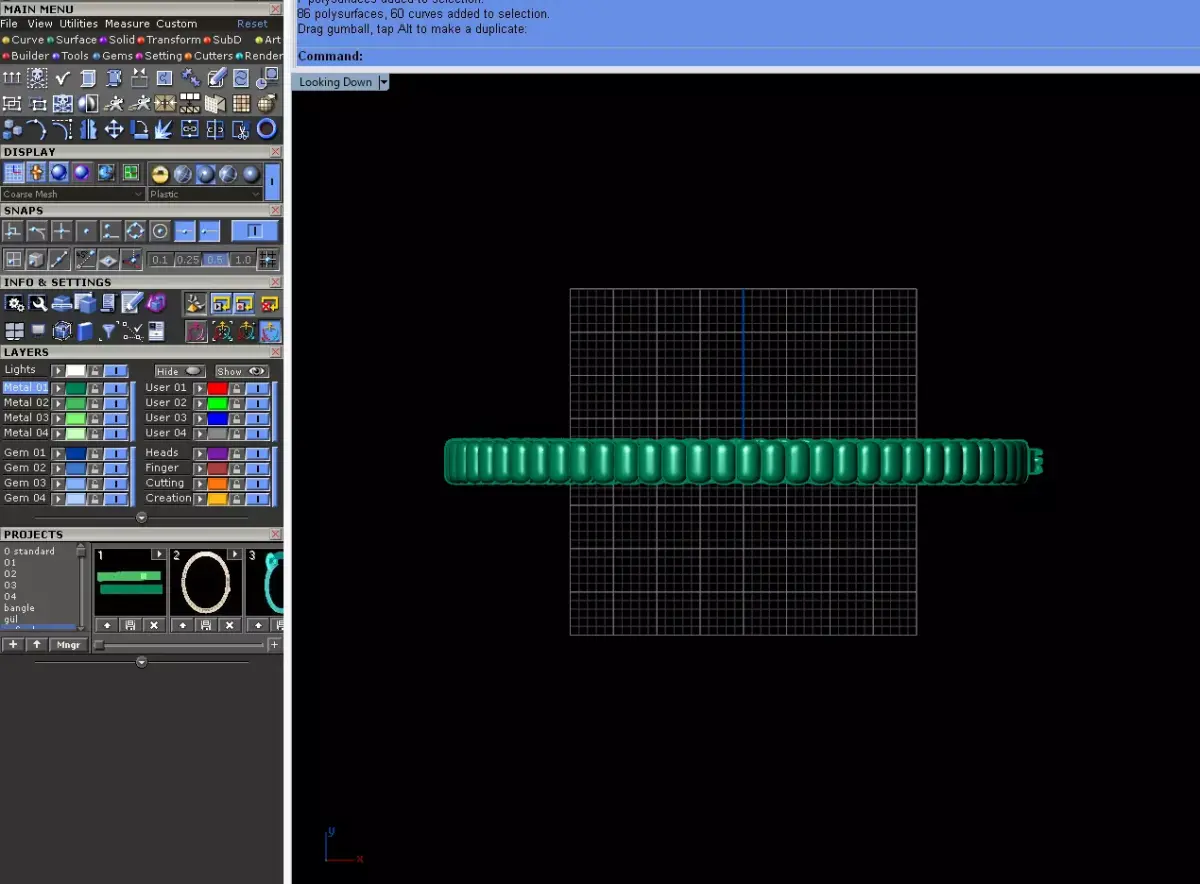1200x884 pixels.
Task: Click the Reset link in Main Menu
Action: tap(252, 24)
